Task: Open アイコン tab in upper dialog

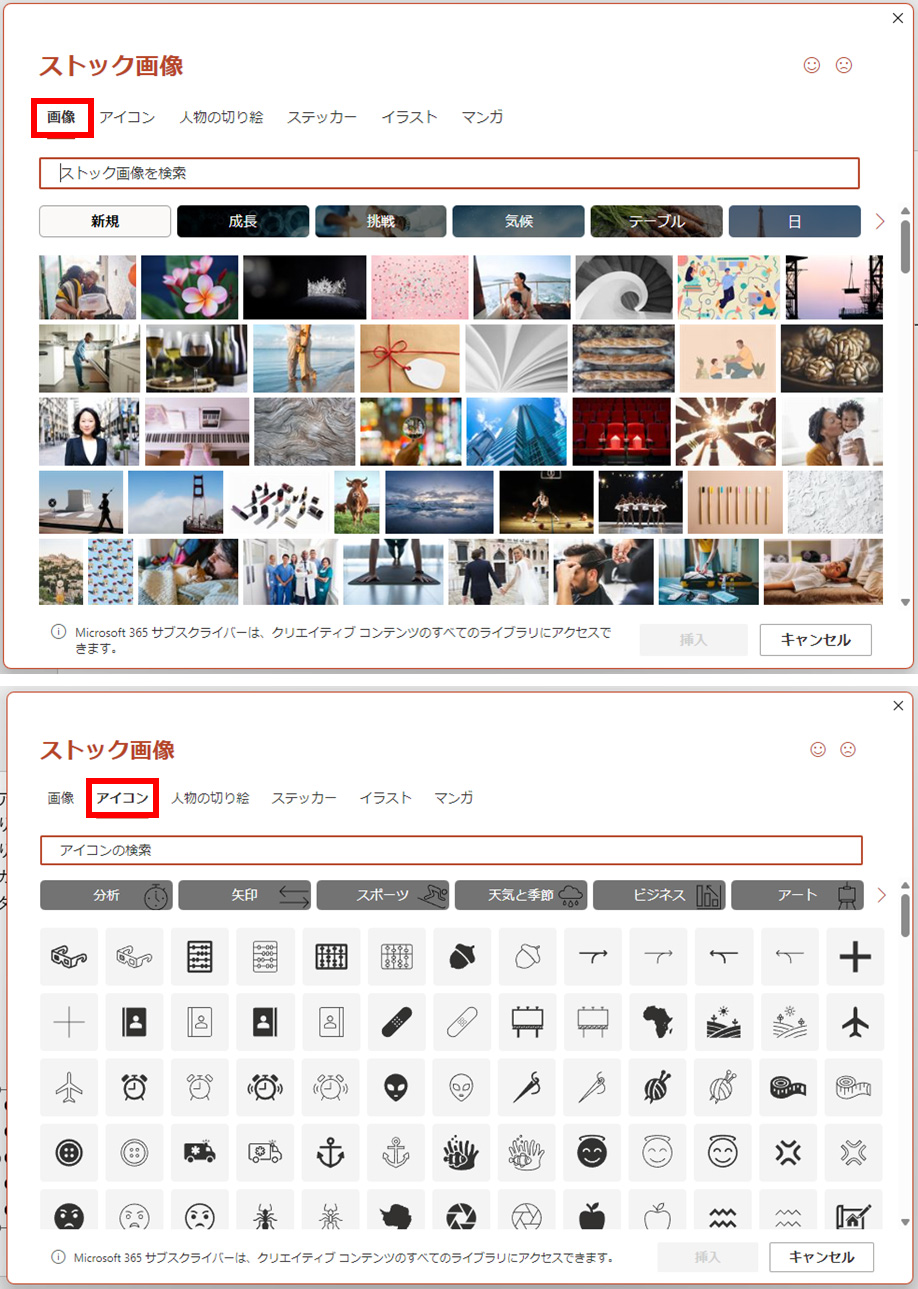Action: (127, 117)
